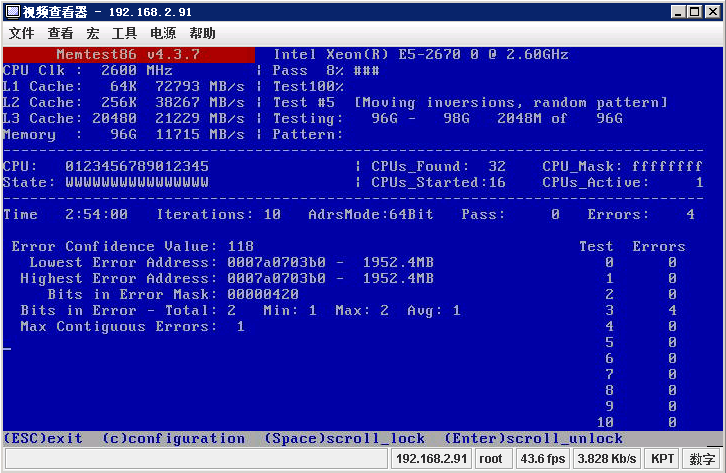Screen dimensions: 726x473
Task: Click the CPUs_Active: 1 text
Action: tap(622, 182)
